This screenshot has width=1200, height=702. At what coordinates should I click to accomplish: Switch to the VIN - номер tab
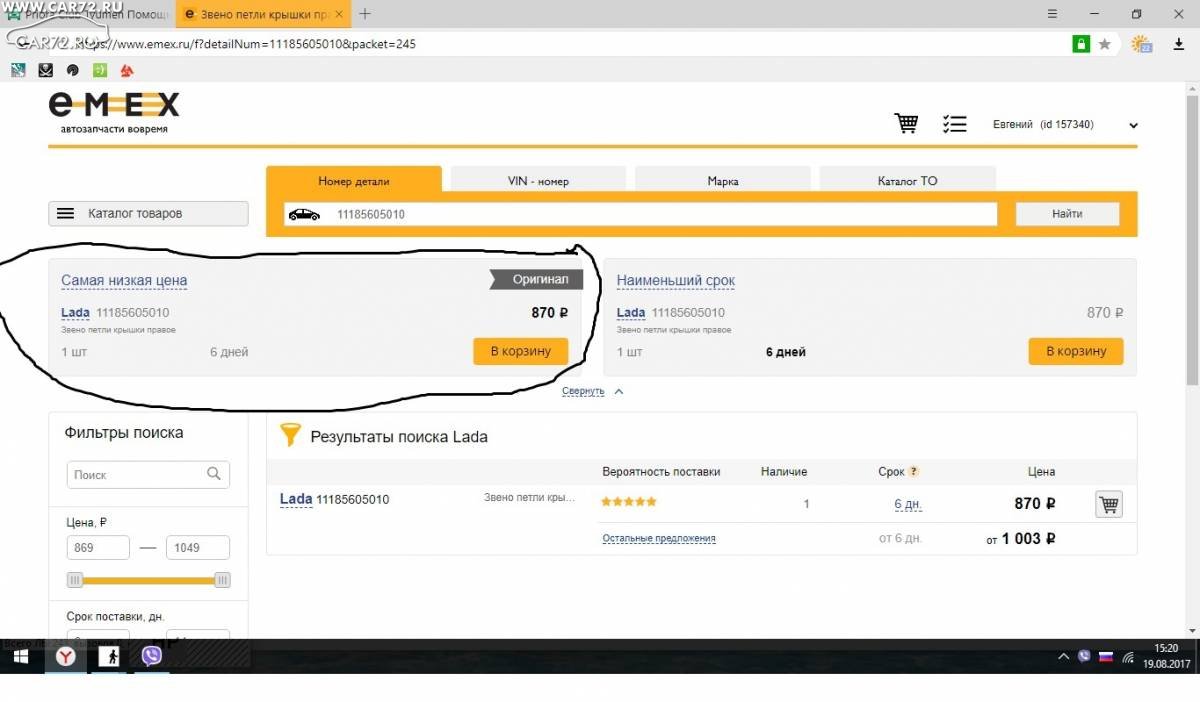538,181
